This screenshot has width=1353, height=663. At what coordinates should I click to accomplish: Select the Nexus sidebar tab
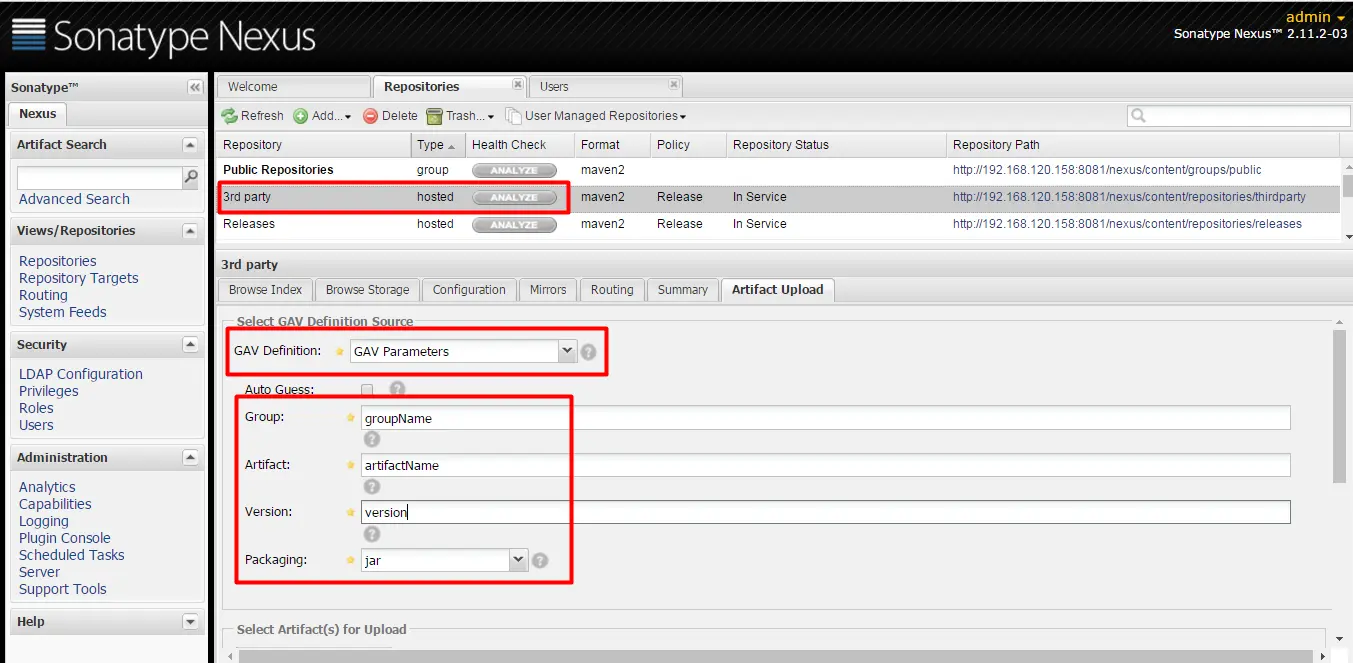pyautogui.click(x=38, y=114)
